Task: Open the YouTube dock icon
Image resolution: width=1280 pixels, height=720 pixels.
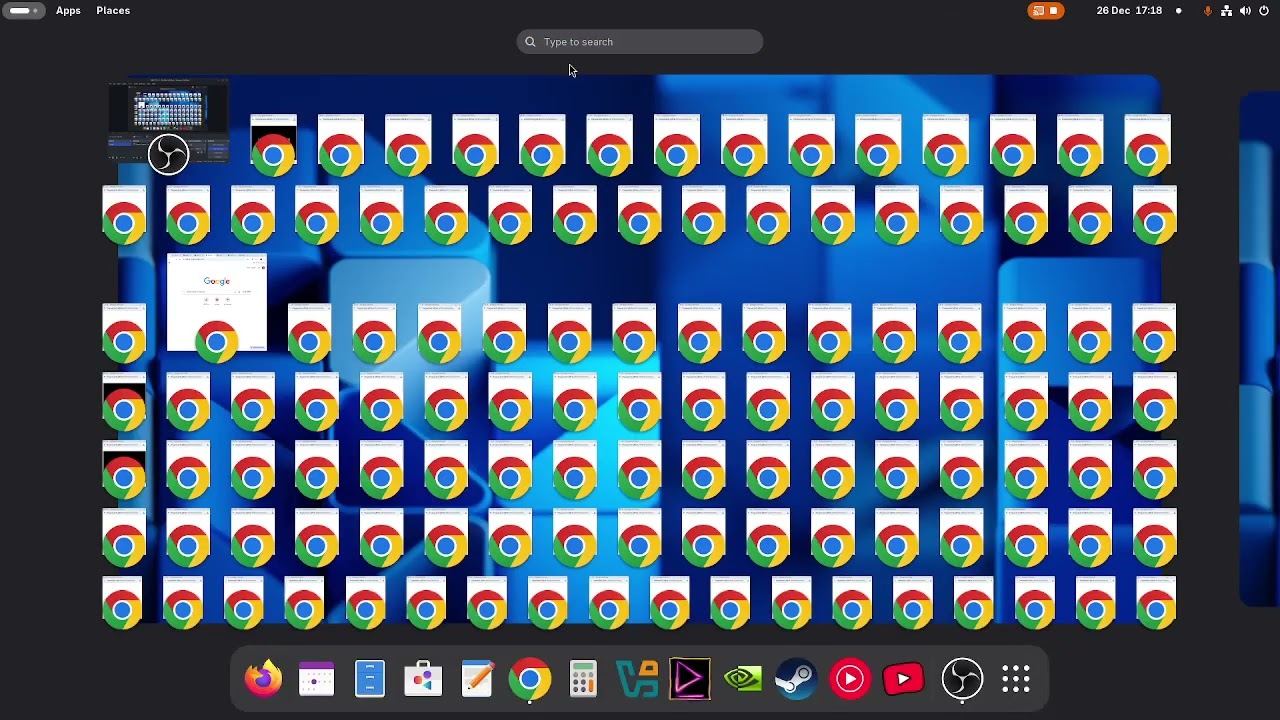Action: click(x=903, y=680)
